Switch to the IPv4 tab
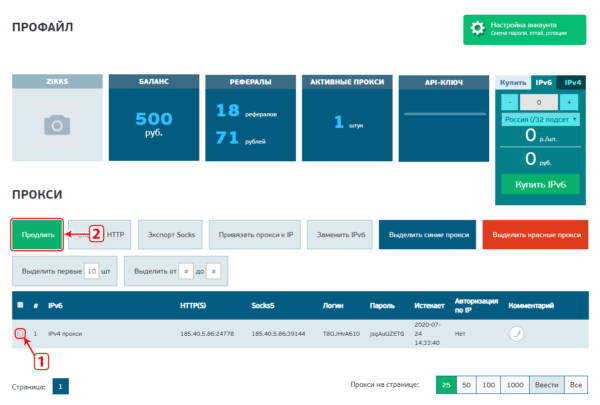Screen dimensions: 600x405 [573, 83]
